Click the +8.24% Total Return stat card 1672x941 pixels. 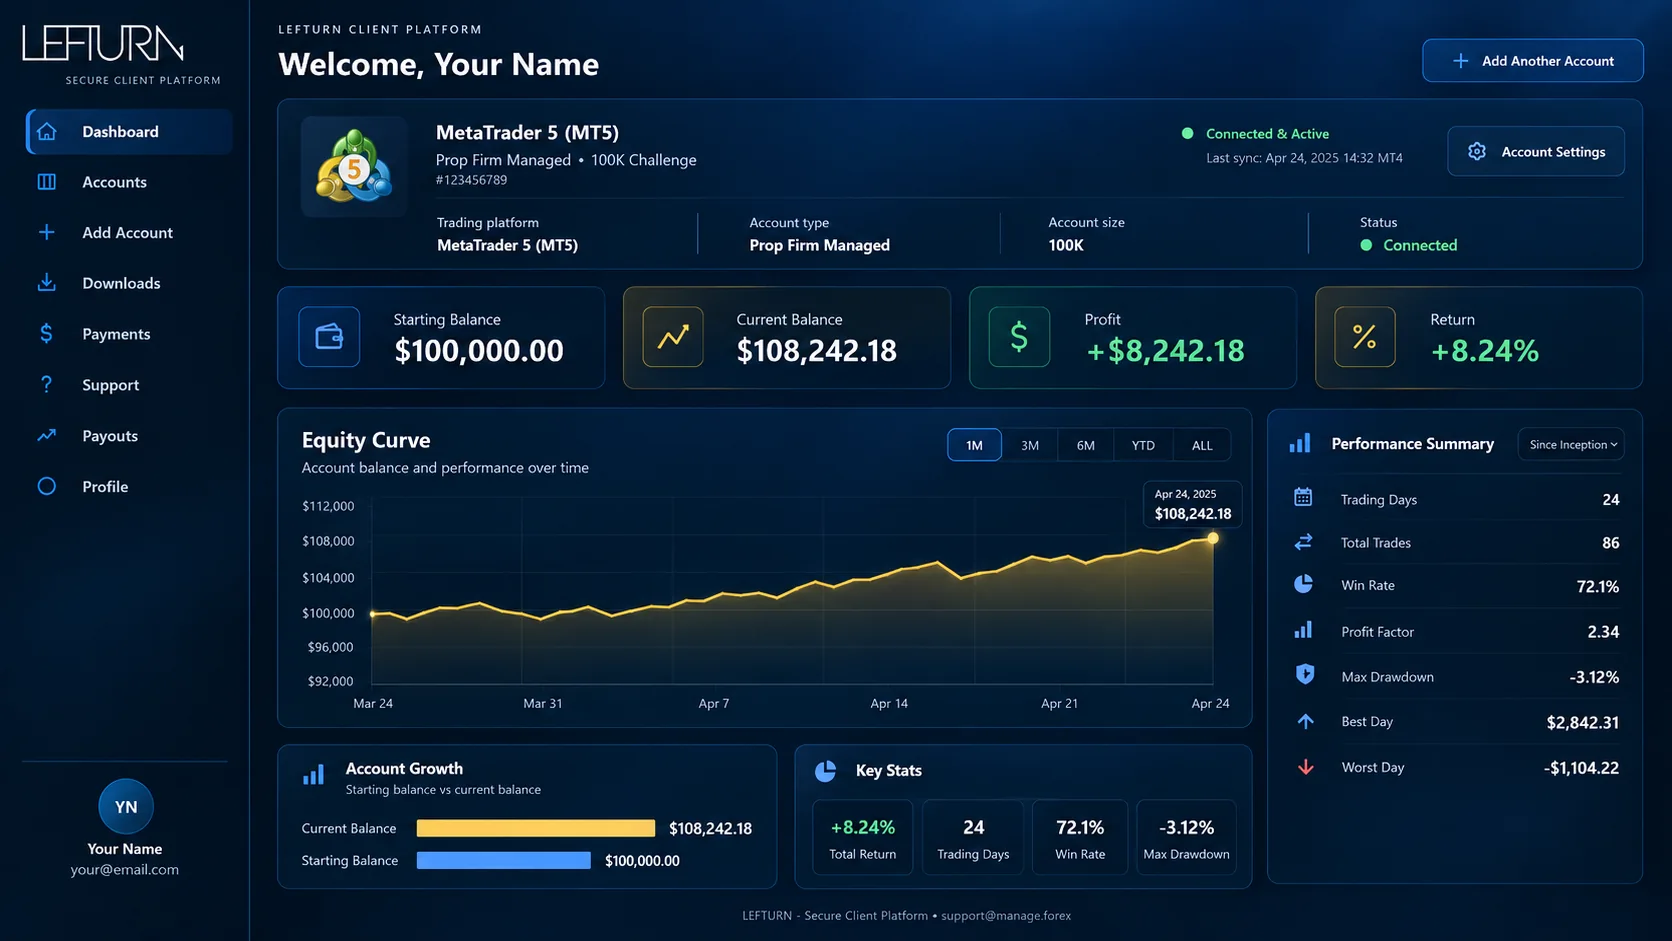pyautogui.click(x=863, y=838)
